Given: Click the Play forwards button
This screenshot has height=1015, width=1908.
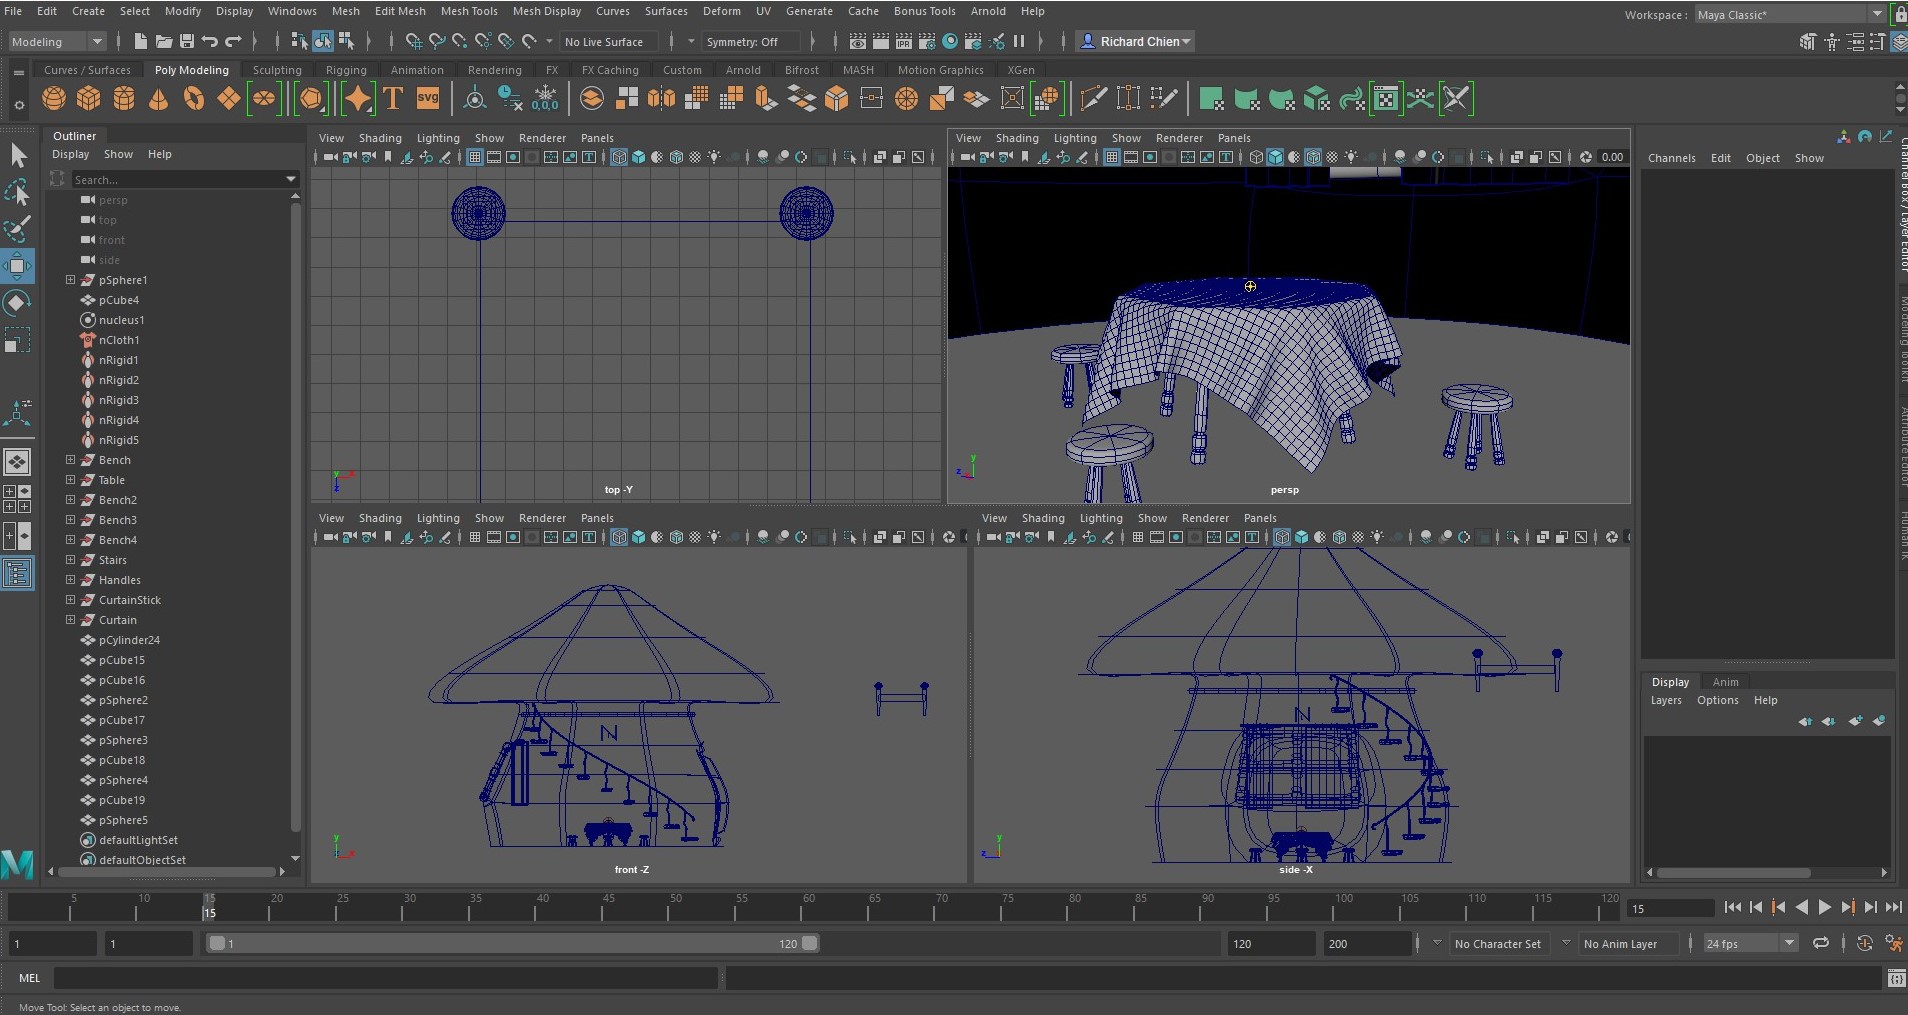Looking at the screenshot, I should [1824, 908].
